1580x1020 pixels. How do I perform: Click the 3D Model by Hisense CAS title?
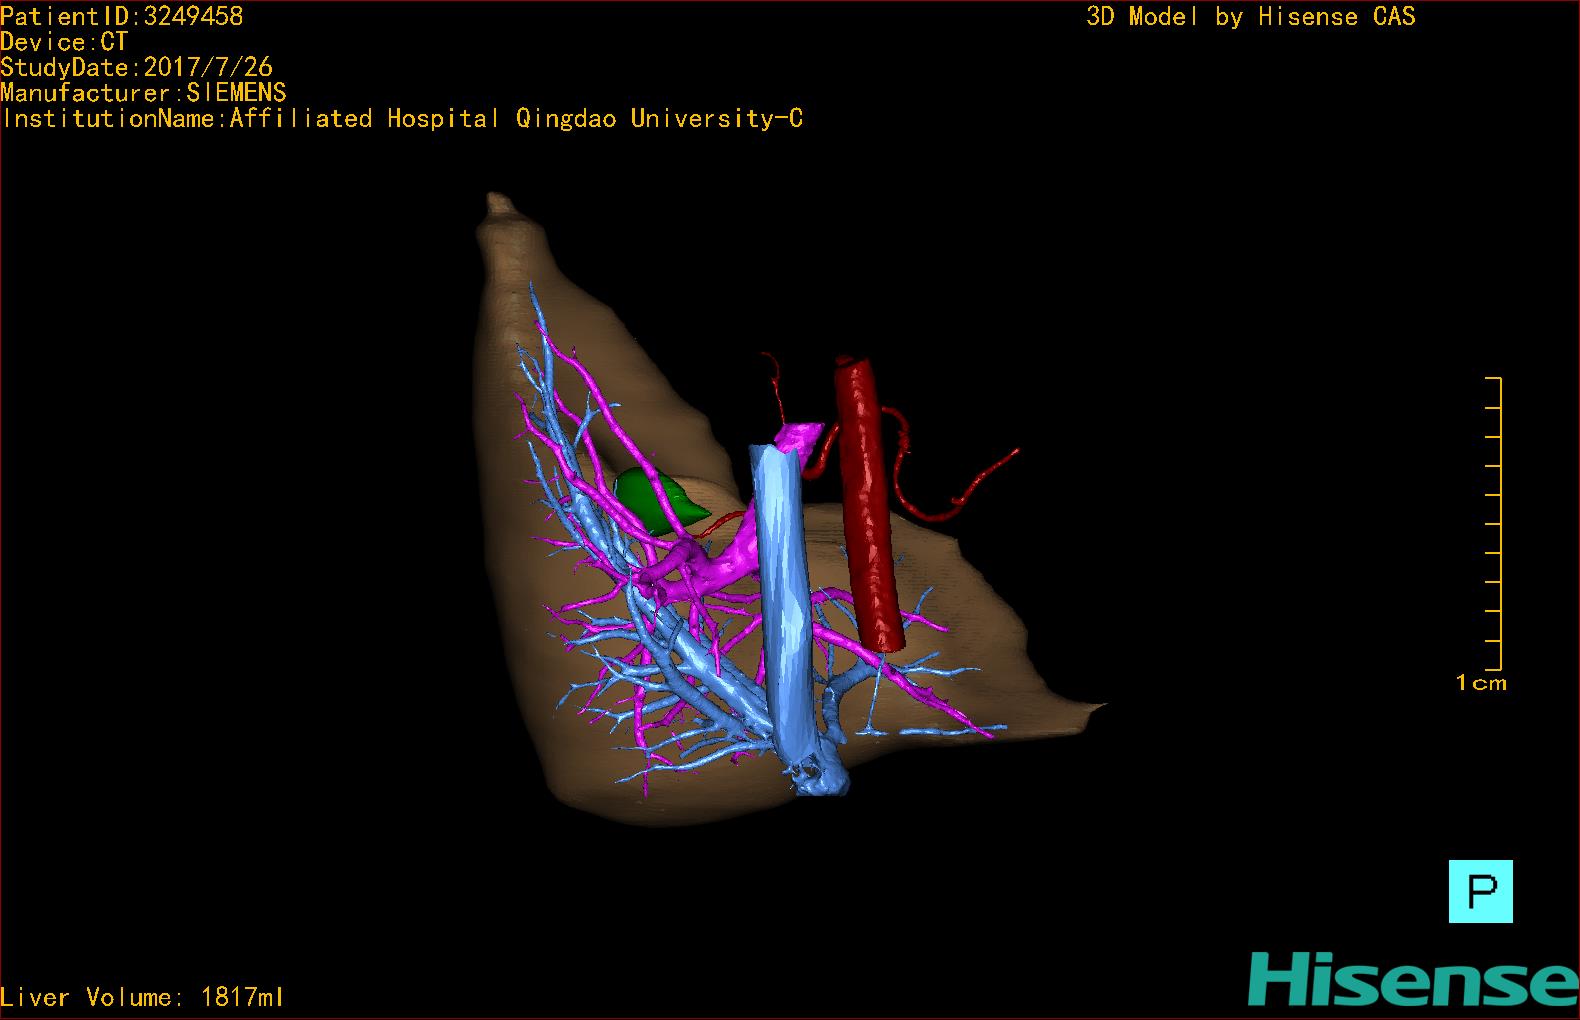click(x=1251, y=16)
